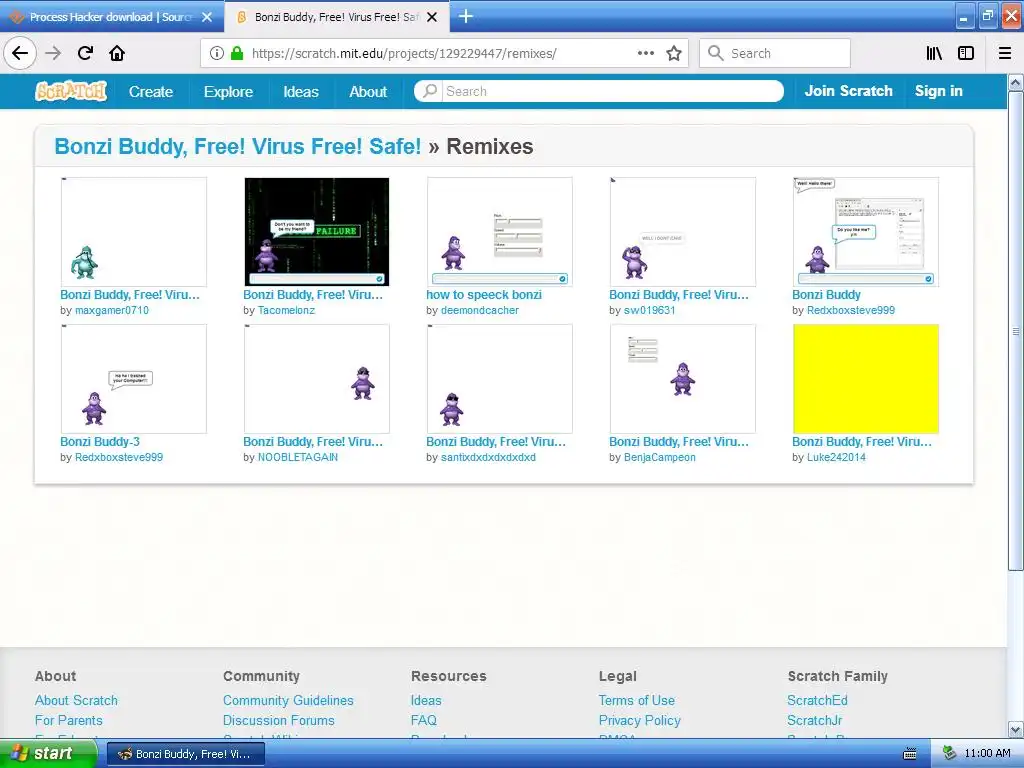Screen dimensions: 1024x768
Task: Click the on-screen keyboard tray icon
Action: tap(909, 754)
